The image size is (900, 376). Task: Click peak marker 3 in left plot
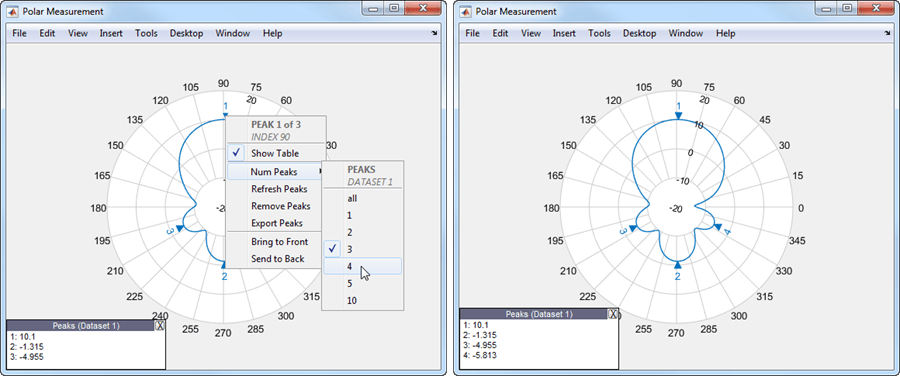point(179,228)
